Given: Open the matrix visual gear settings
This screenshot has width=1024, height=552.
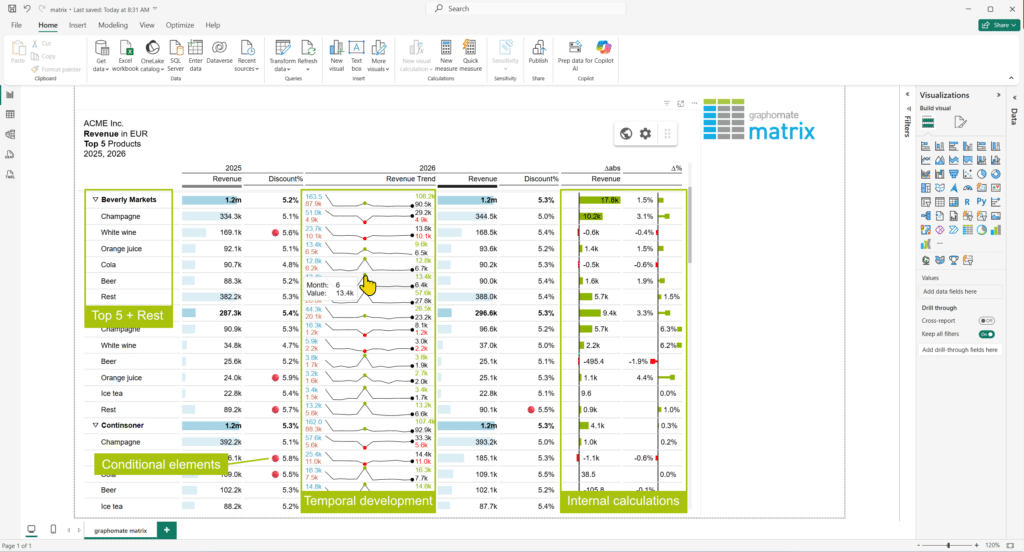Looking at the screenshot, I should (x=645, y=133).
